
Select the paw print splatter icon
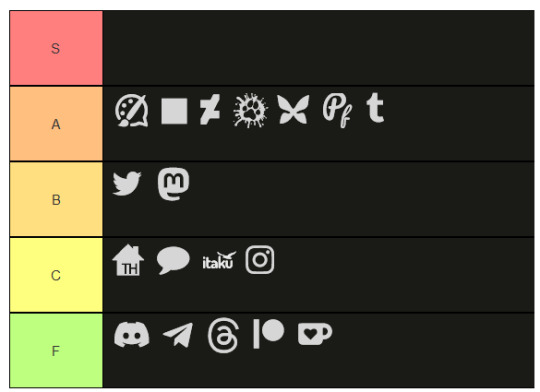click(250, 110)
